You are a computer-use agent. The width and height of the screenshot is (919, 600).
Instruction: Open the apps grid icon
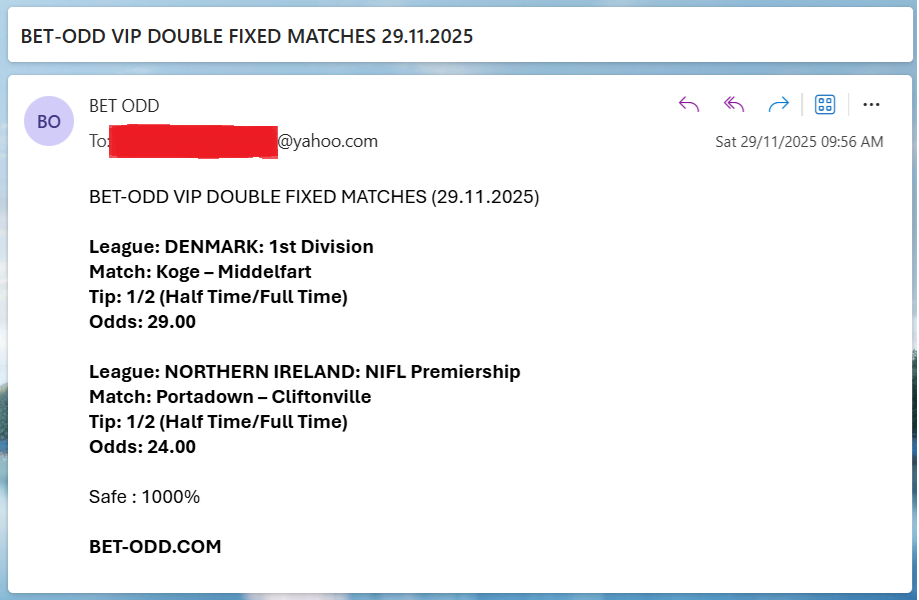pos(826,103)
